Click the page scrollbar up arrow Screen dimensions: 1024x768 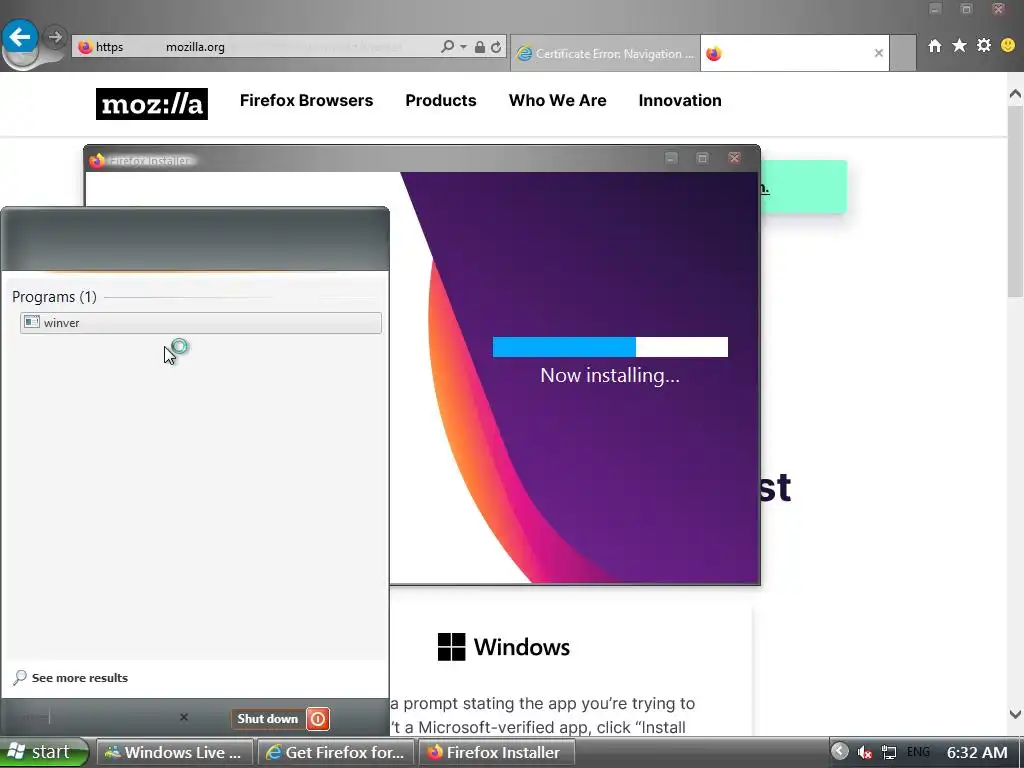pyautogui.click(x=1015, y=94)
